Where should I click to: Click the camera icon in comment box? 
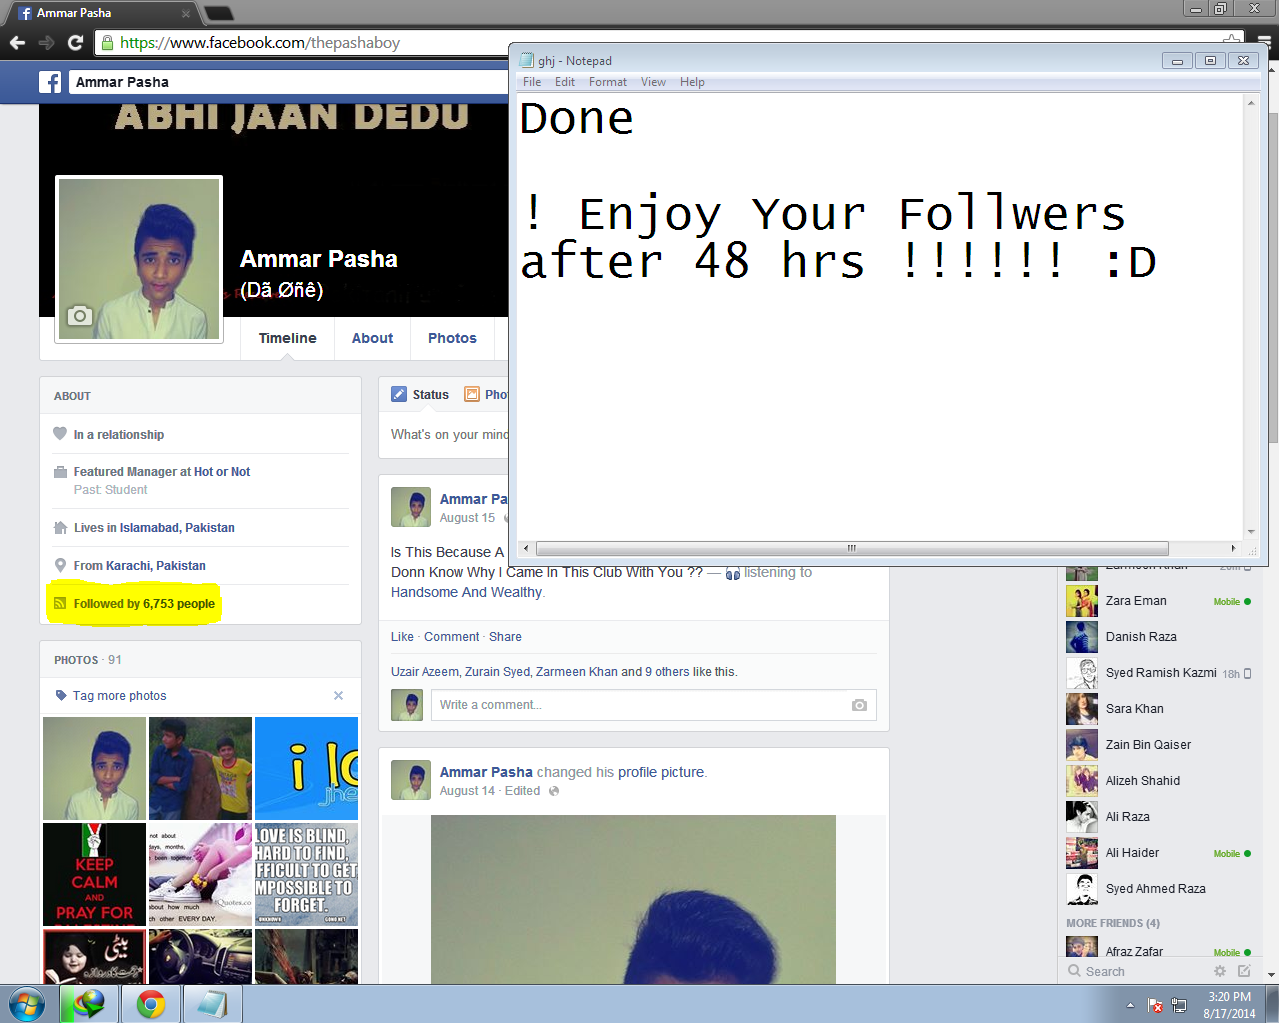[859, 705]
